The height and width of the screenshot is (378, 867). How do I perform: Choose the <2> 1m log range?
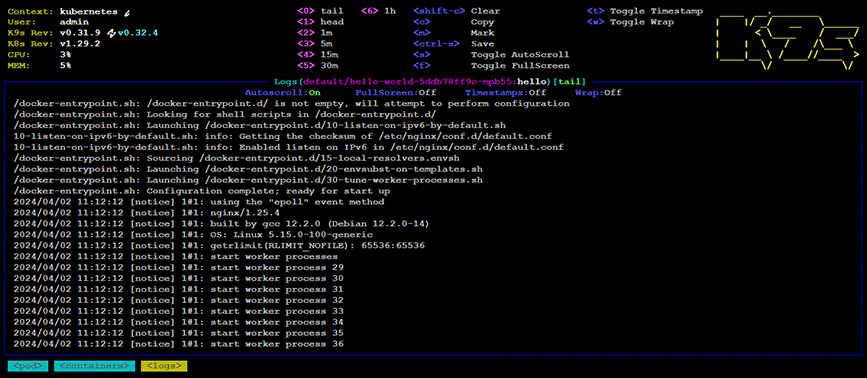click(315, 33)
